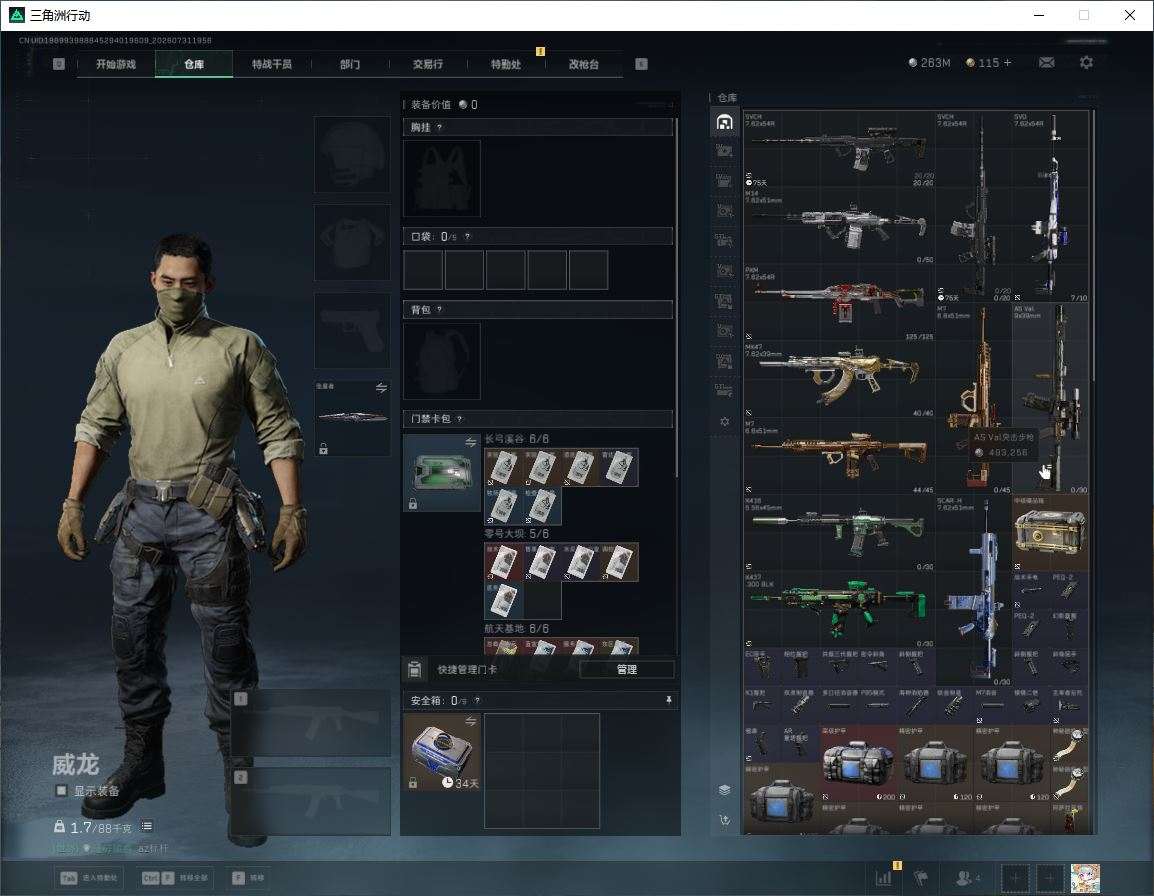This screenshot has height=896, width=1154.
Task: Select the empty pistol slot
Action: pyautogui.click(x=353, y=331)
